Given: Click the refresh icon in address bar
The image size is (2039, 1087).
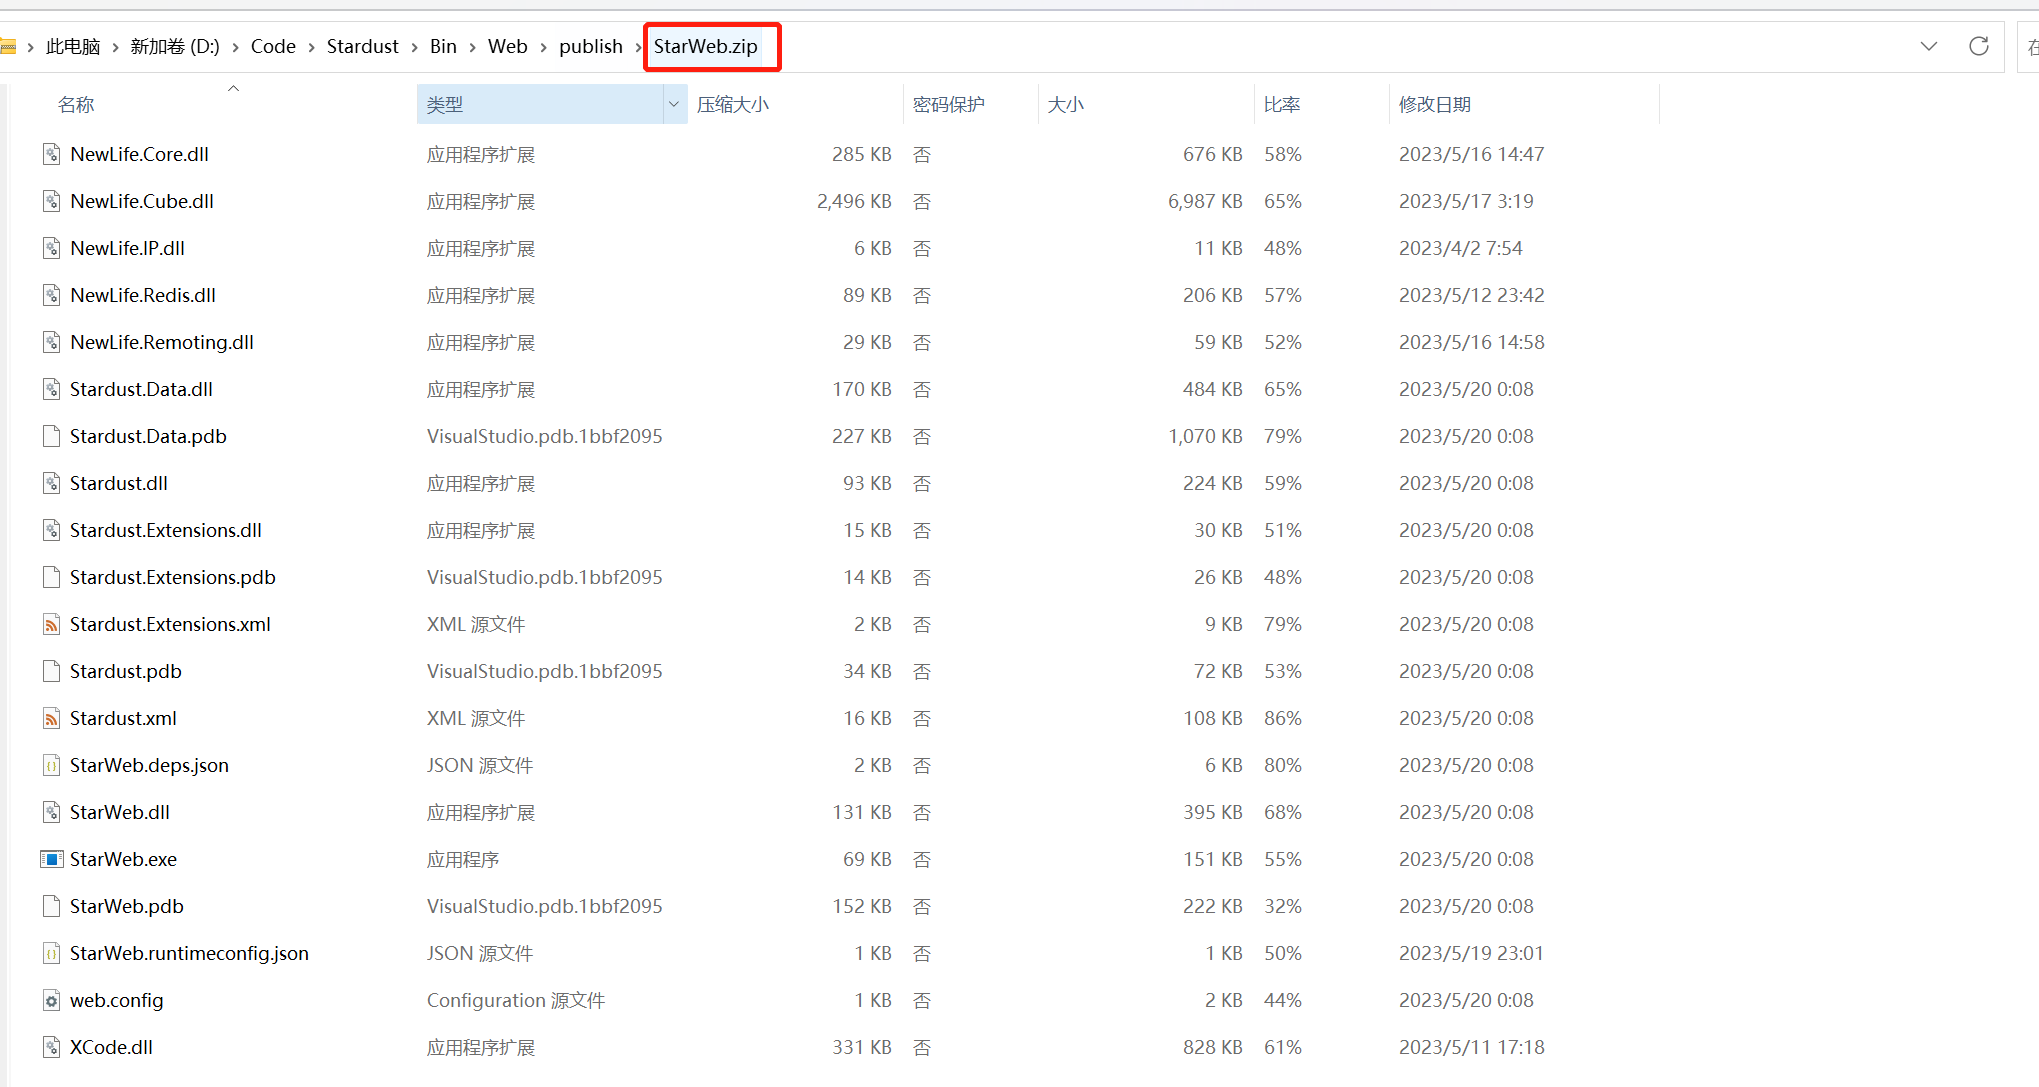Looking at the screenshot, I should tap(1979, 46).
